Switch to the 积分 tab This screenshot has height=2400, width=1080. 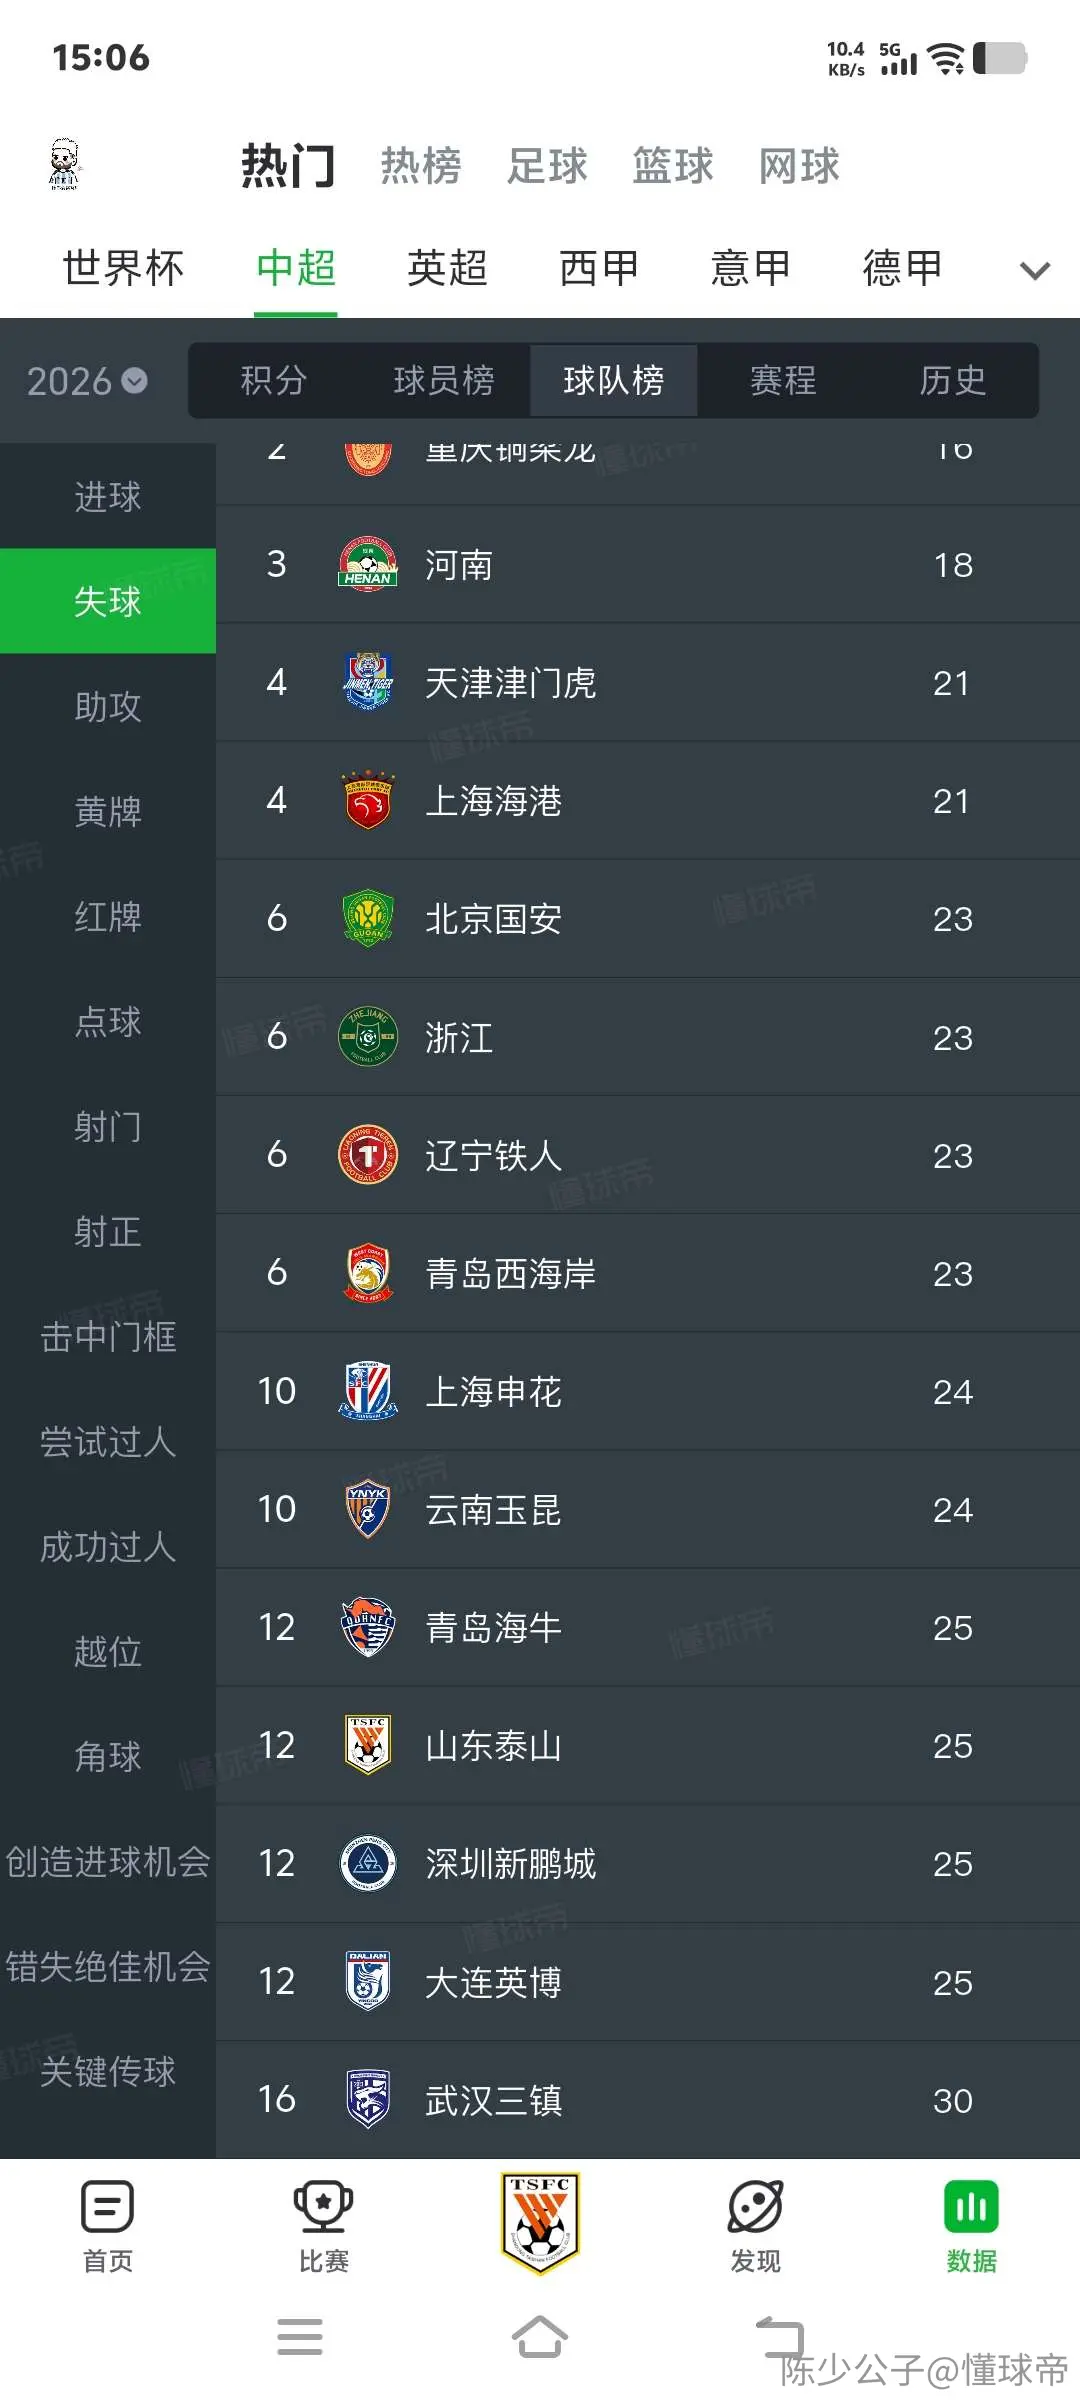tap(274, 380)
